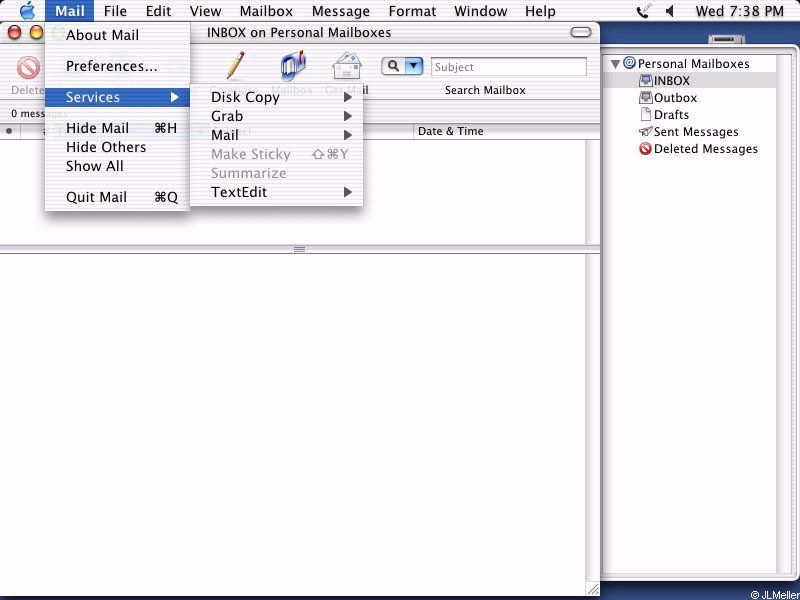Open Preferences... from the Mail menu
The height and width of the screenshot is (600, 800).
point(117,66)
